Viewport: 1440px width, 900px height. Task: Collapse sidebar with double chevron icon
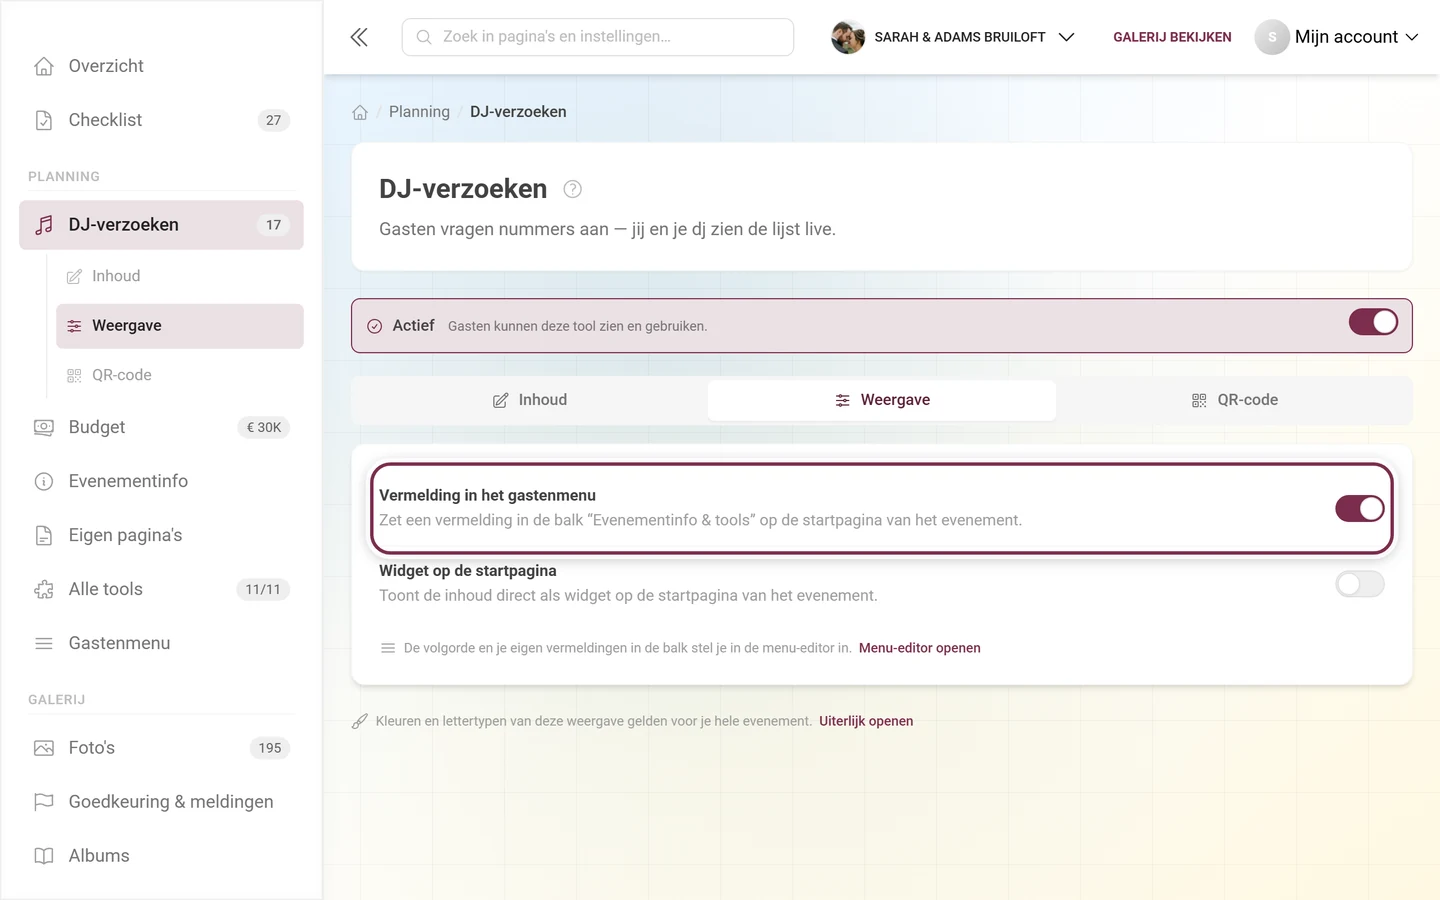(359, 37)
